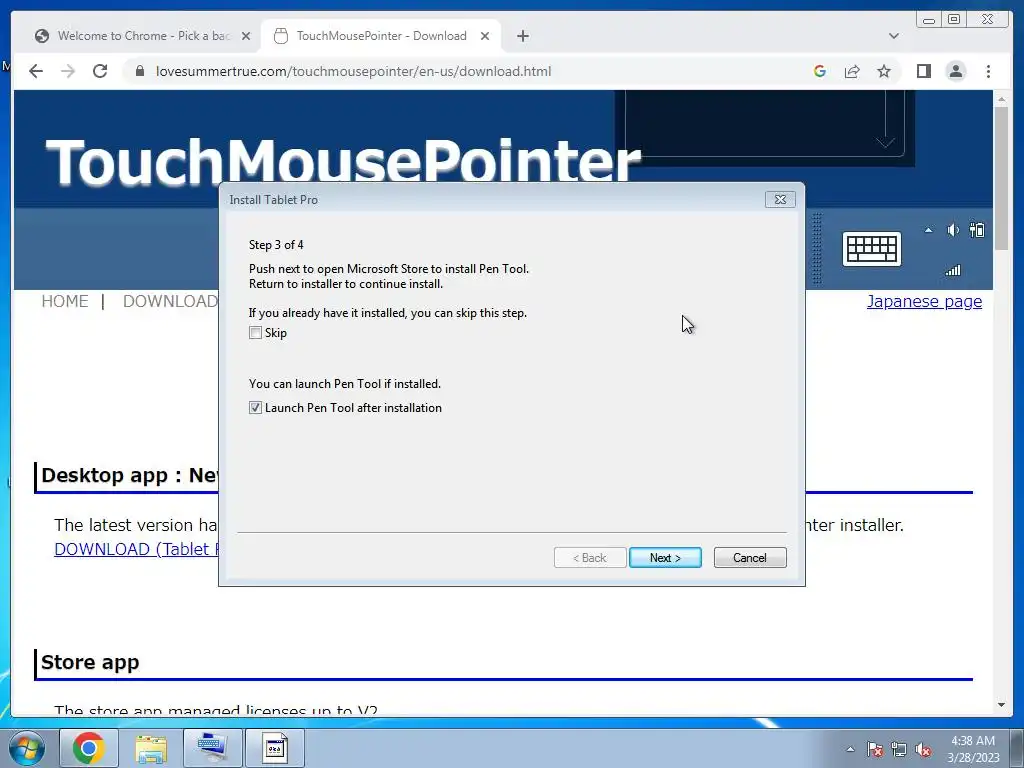1024x768 pixels.
Task: Open Action Center flag tray icon
Action: (x=875, y=749)
